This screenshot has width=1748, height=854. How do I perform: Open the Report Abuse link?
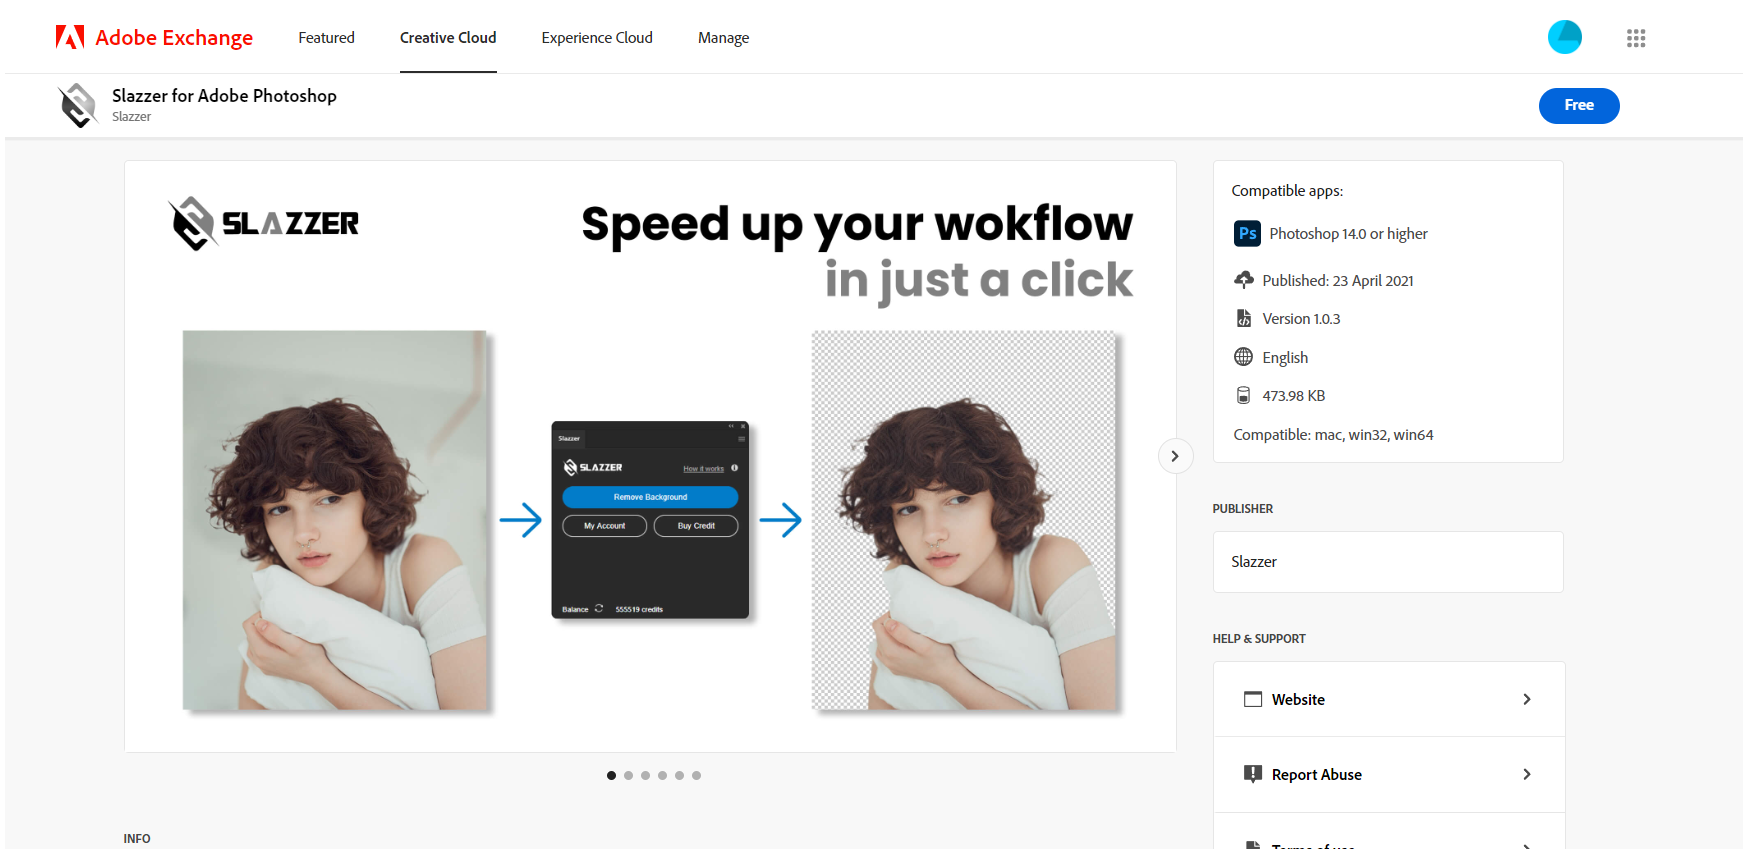1388,774
